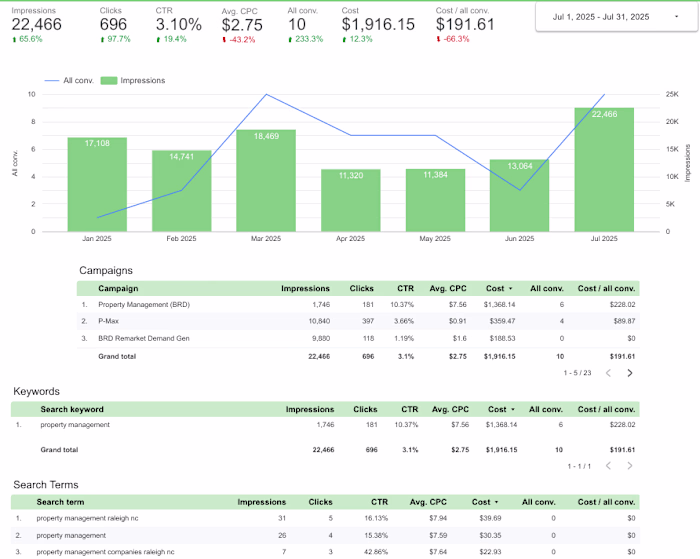Viewport: 700px width, 559px height.
Task: Go to previous page of Campaigns table
Action: coord(608,373)
